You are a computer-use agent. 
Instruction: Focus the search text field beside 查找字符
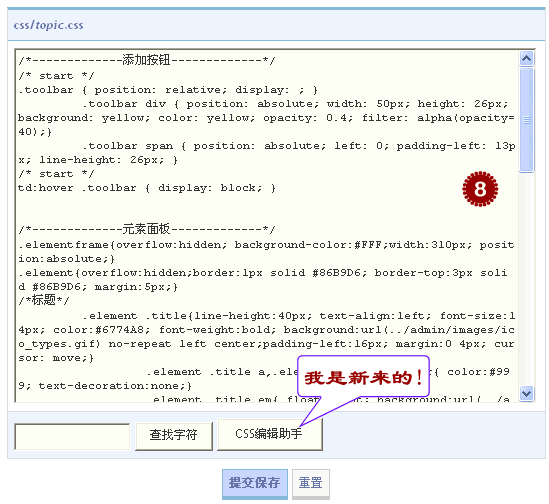coord(72,436)
